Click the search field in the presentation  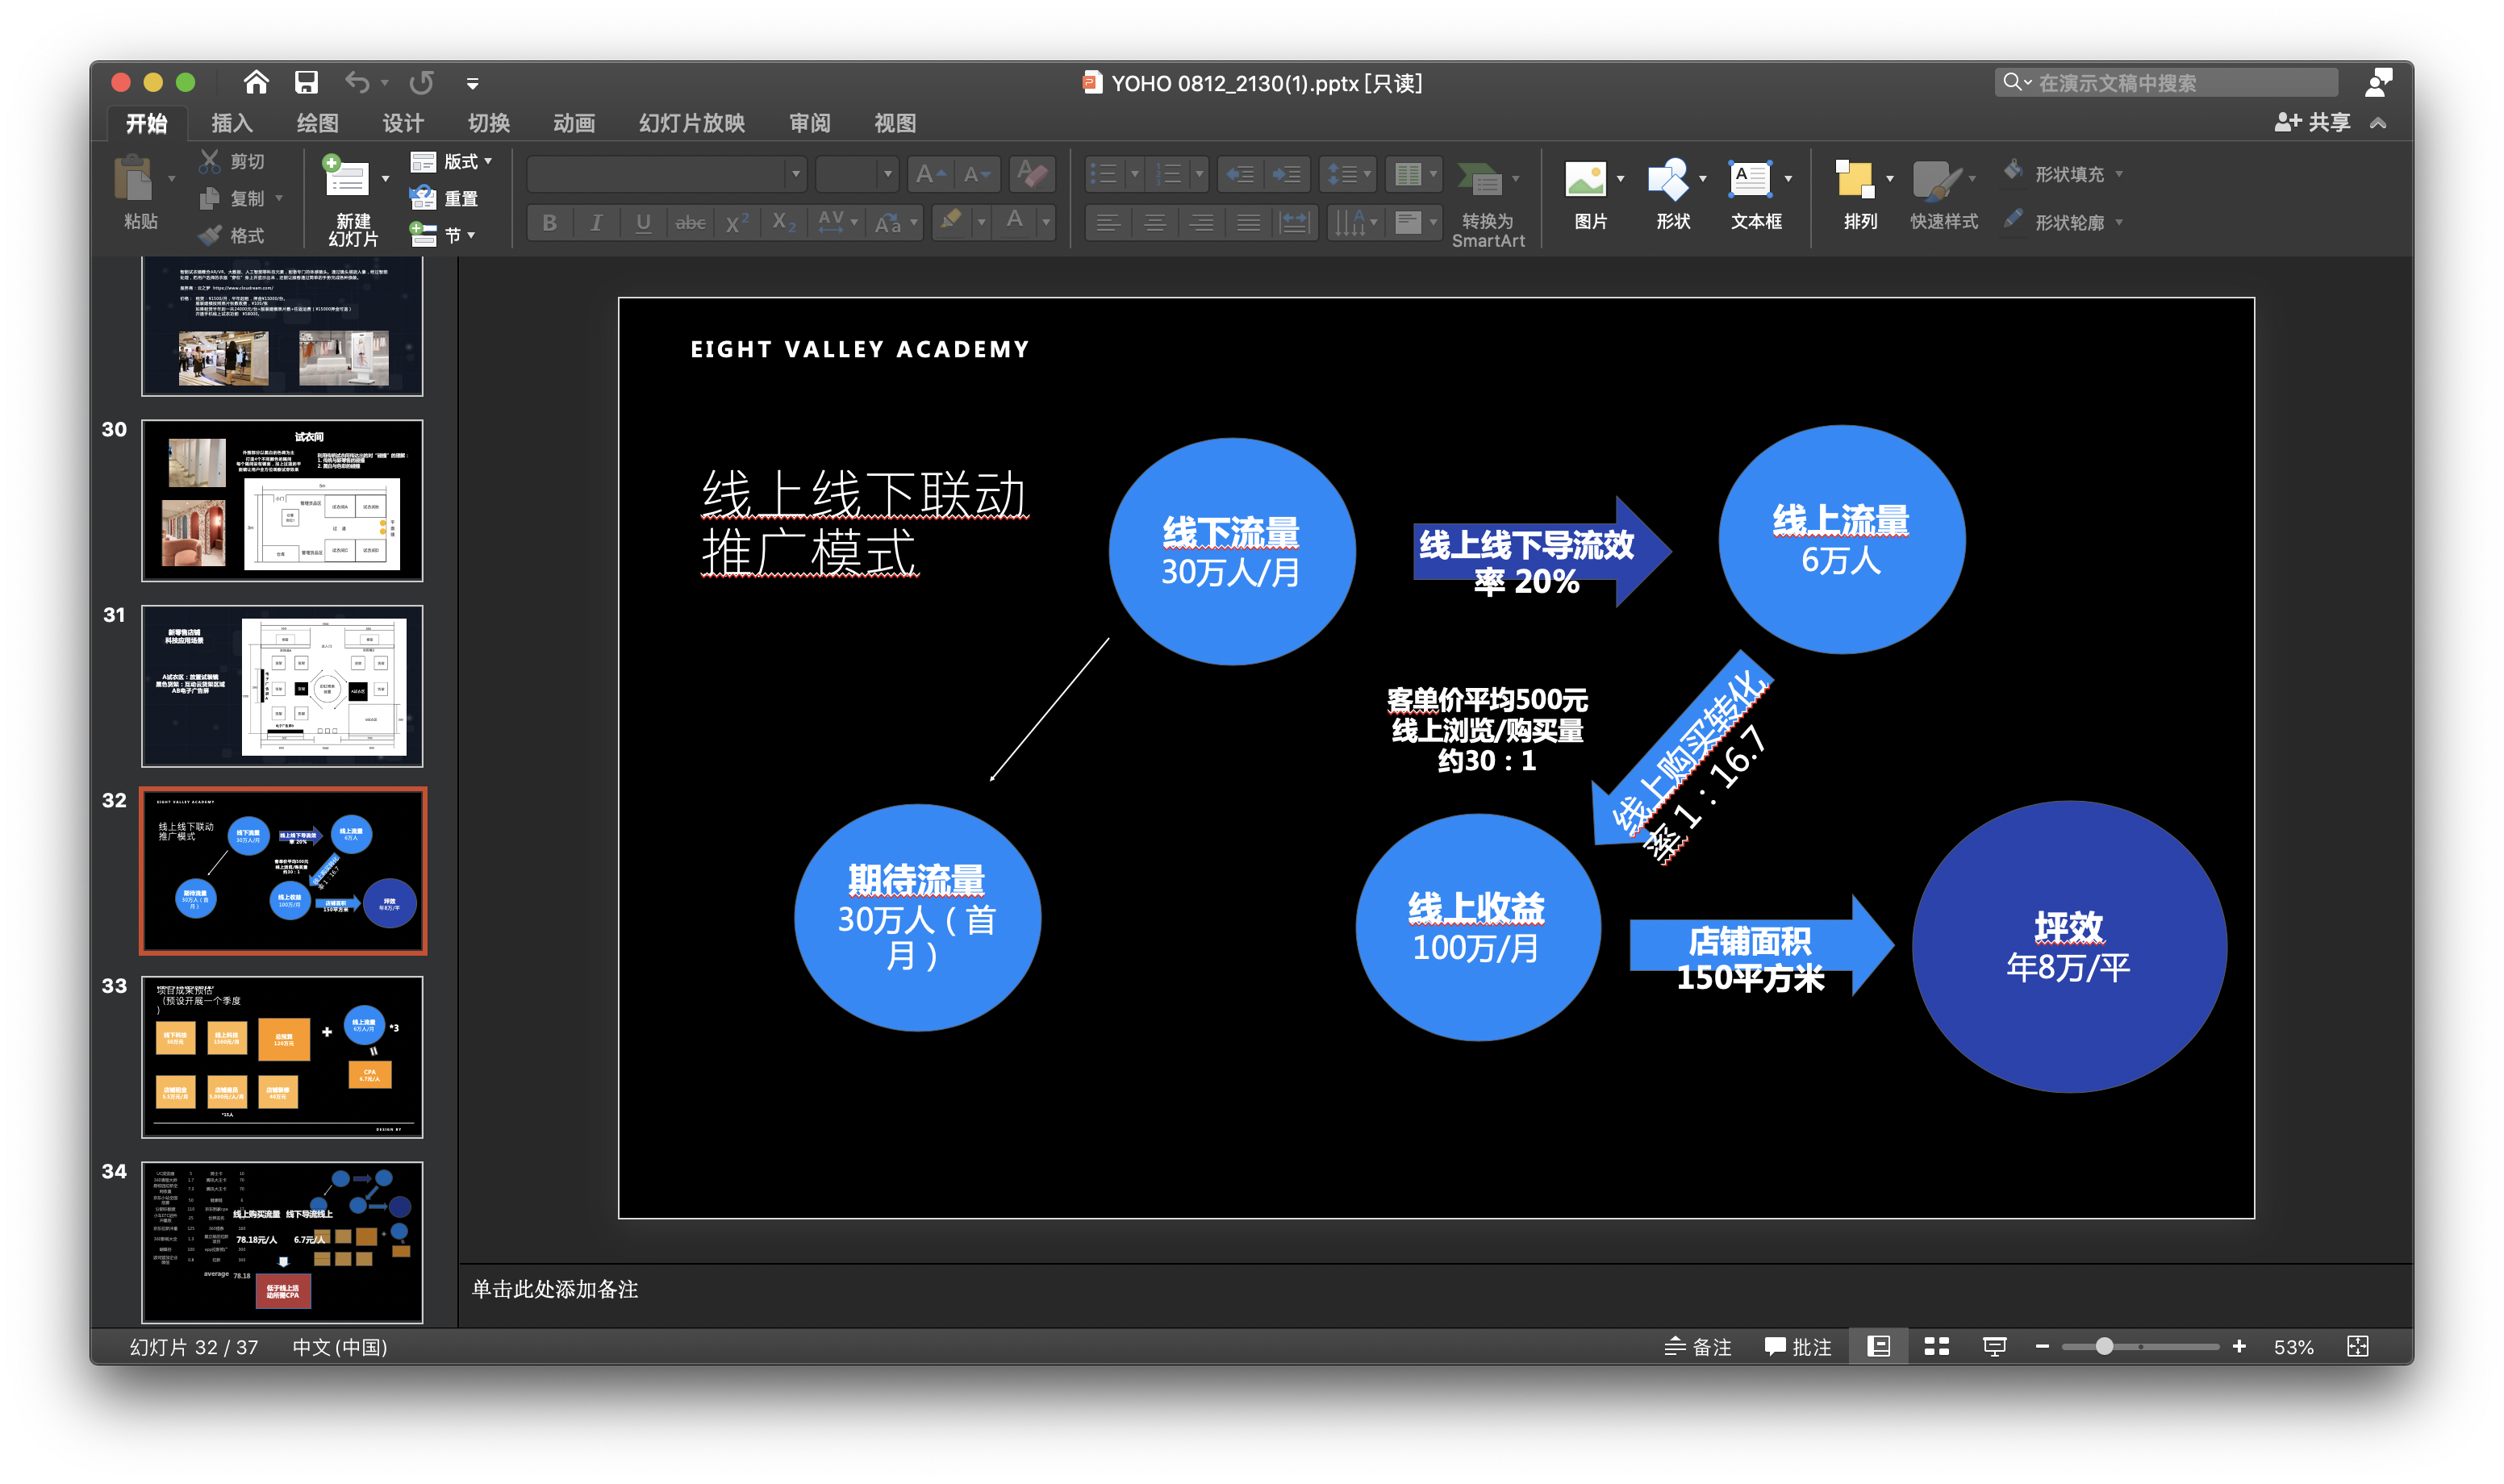2165,82
